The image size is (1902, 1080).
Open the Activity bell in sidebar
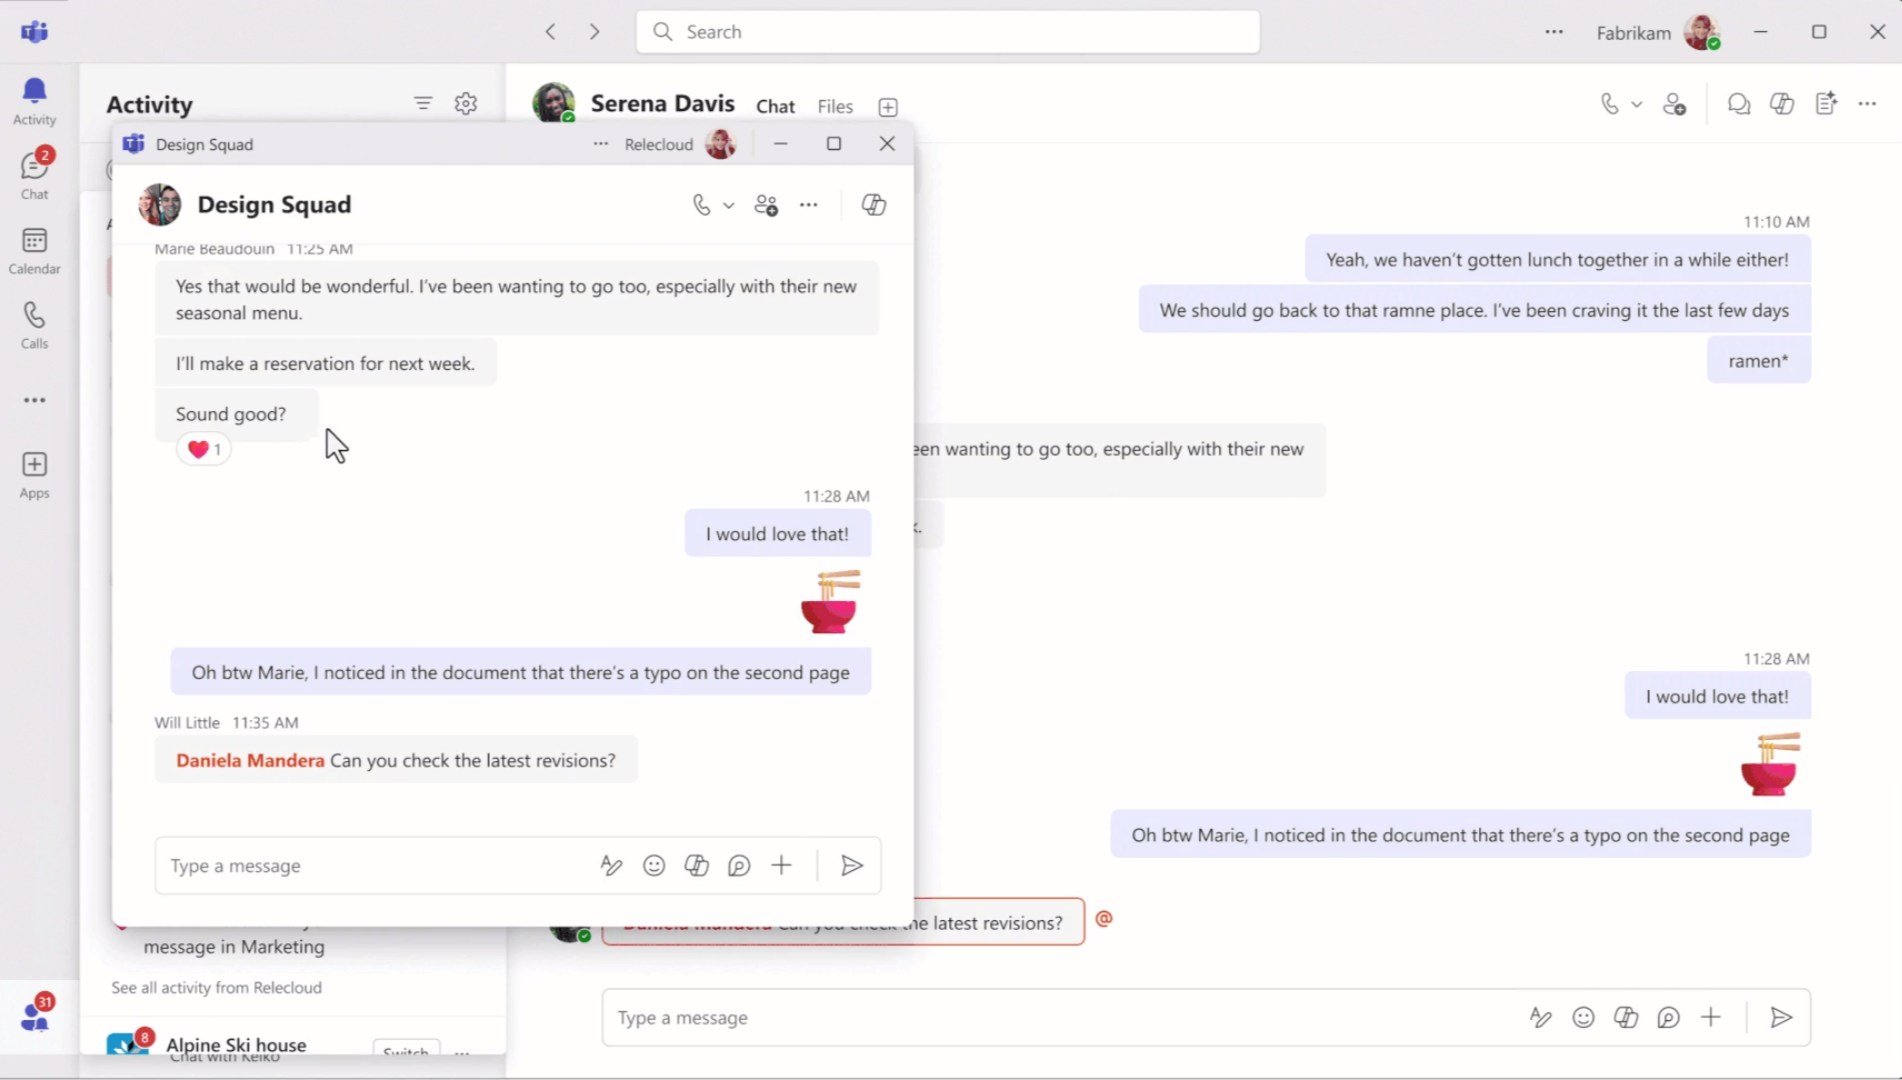tap(34, 101)
